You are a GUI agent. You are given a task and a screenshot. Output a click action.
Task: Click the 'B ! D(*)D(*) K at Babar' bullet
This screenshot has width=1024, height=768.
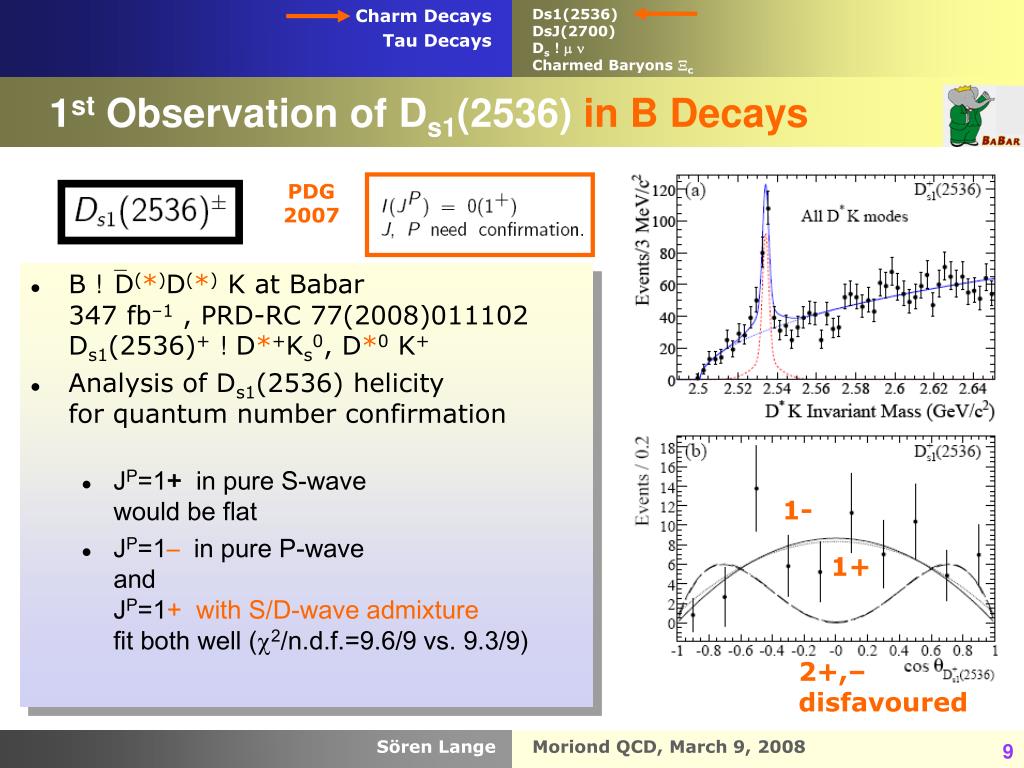tap(216, 284)
